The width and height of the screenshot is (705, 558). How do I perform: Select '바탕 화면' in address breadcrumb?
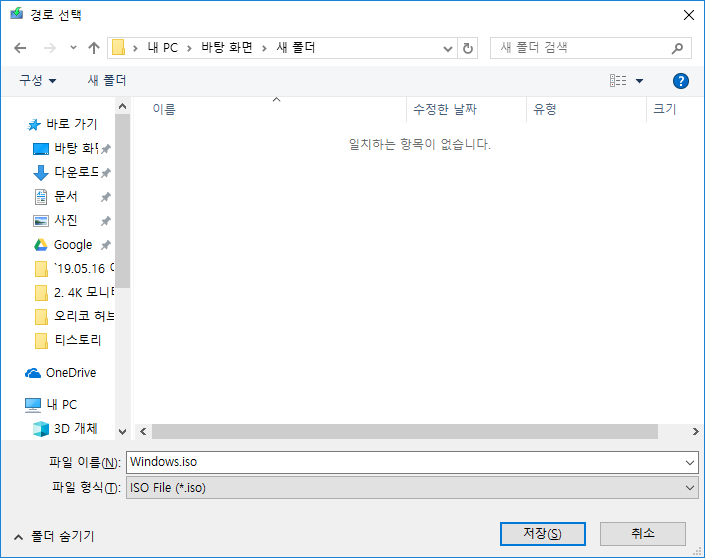(227, 48)
